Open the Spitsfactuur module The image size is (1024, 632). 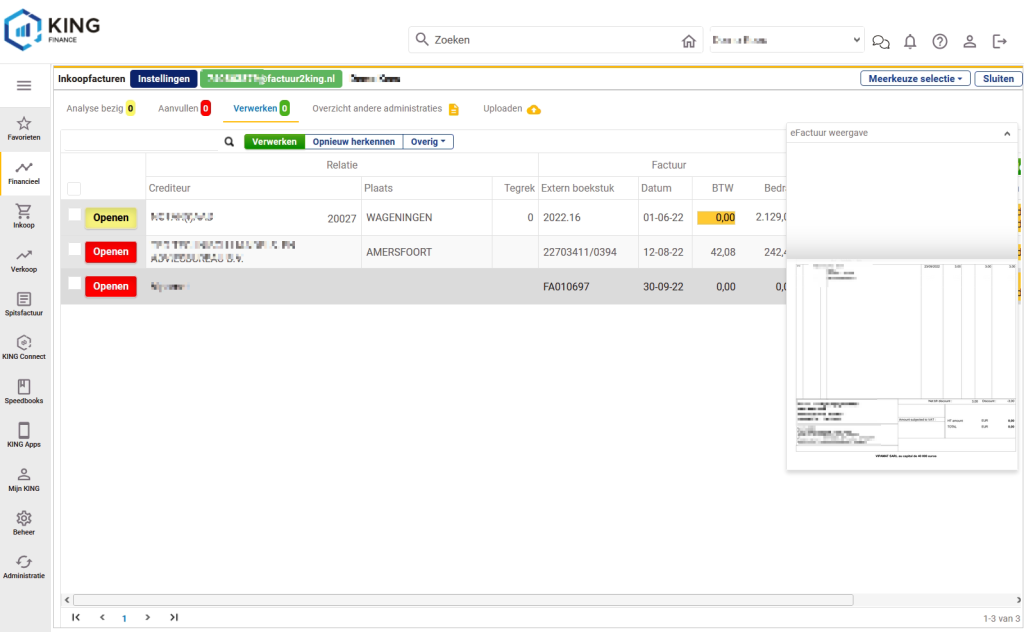(x=24, y=304)
